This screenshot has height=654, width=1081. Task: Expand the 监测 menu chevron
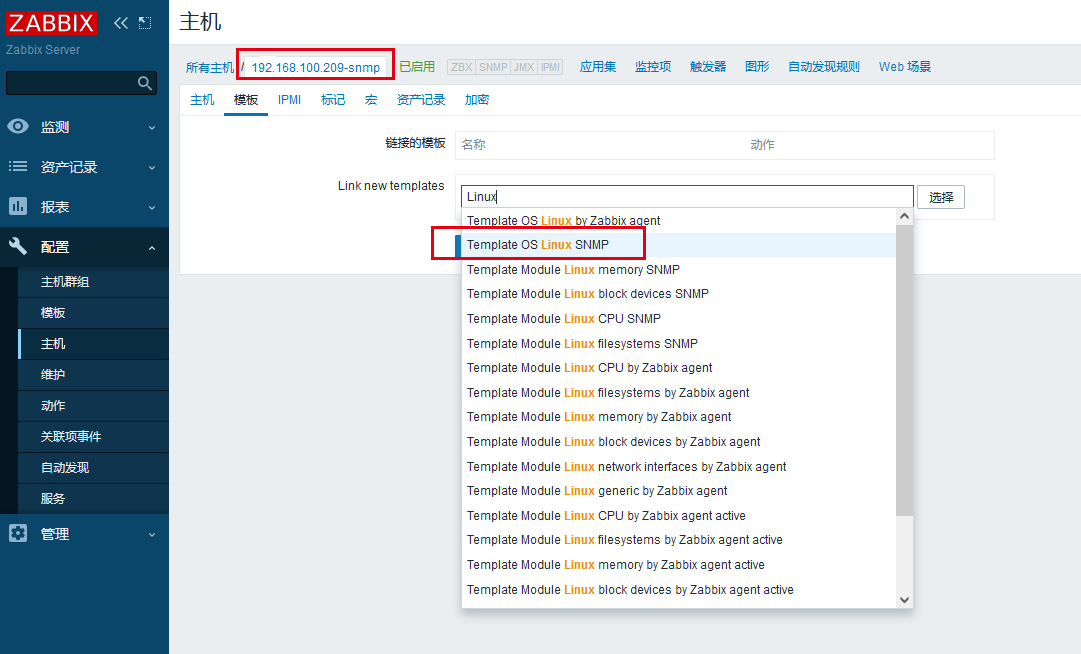point(152,127)
